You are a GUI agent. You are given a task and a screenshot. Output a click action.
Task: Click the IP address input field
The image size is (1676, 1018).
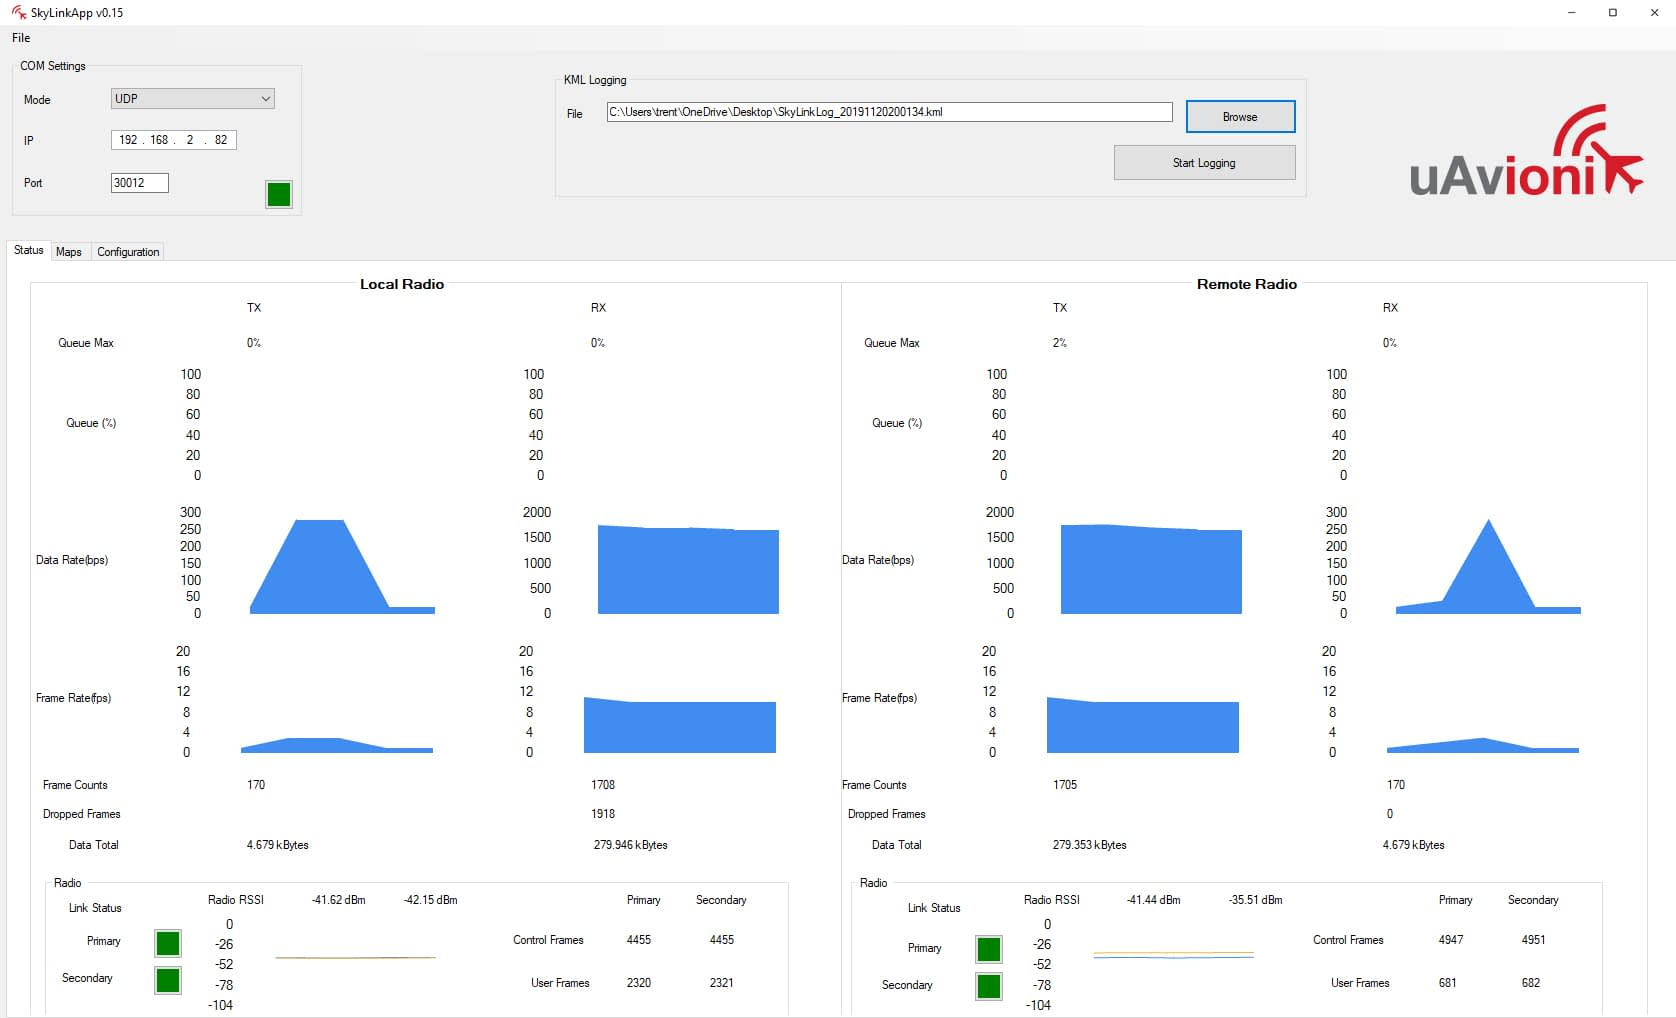[x=174, y=140]
